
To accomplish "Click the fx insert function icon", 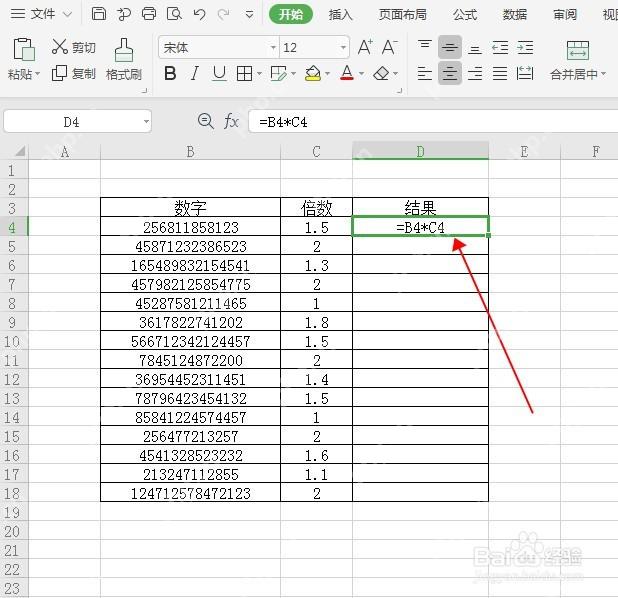I will [x=231, y=121].
